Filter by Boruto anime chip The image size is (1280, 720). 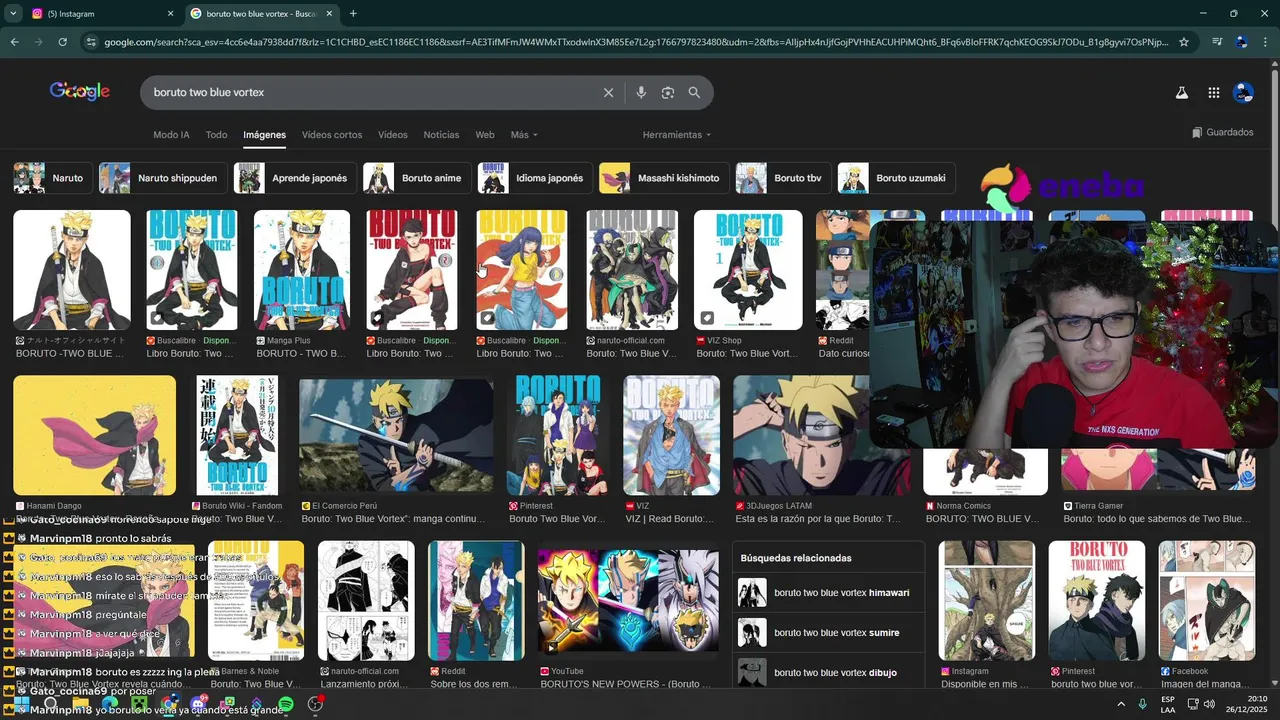pos(417,178)
